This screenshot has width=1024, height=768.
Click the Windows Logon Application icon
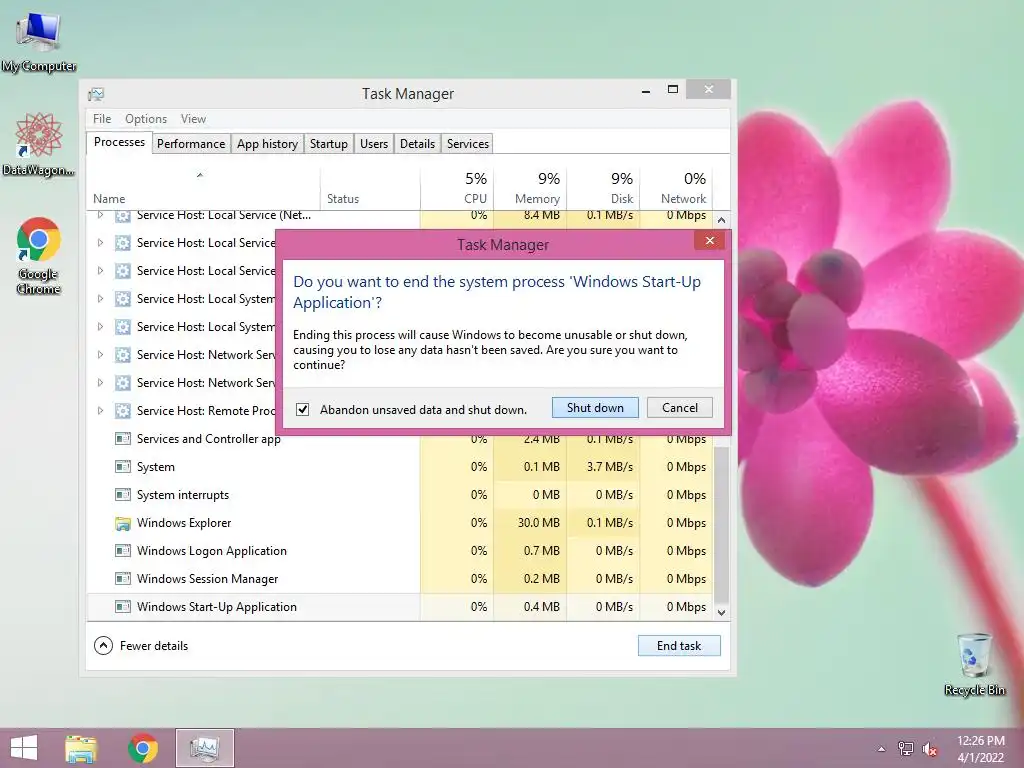pos(122,551)
